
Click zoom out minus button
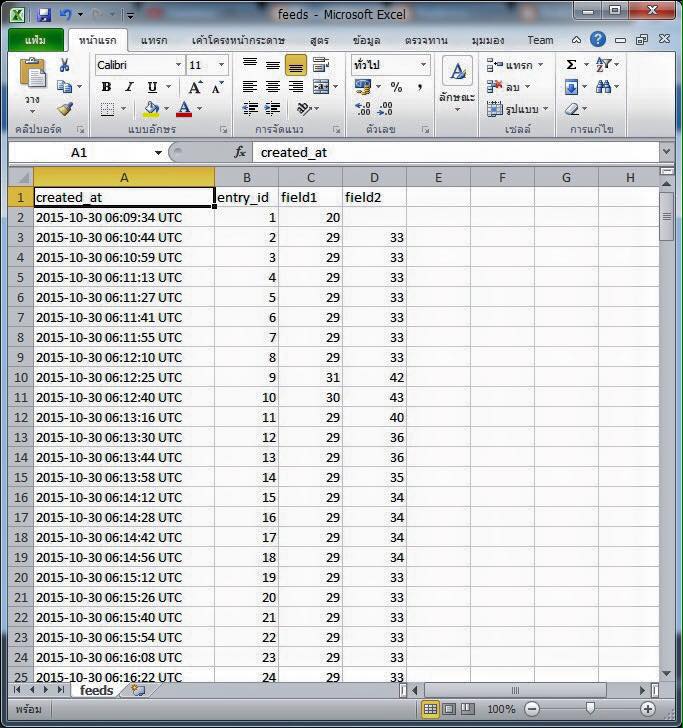coord(532,709)
